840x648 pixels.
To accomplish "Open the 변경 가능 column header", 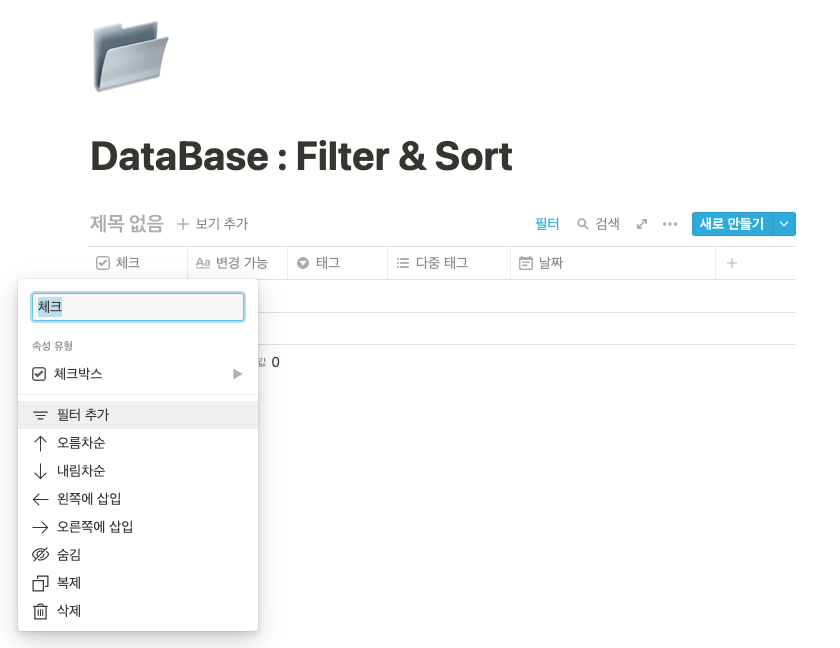I will [237, 263].
